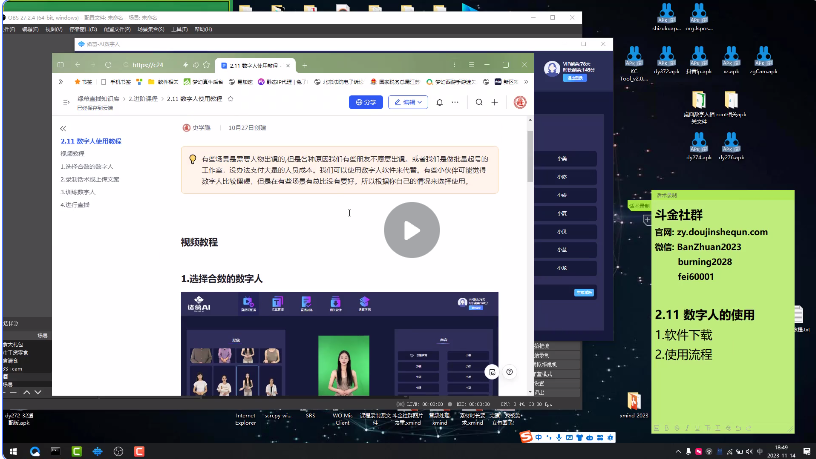
Task: Click the bookmark star in address bar
Action: [206, 65]
